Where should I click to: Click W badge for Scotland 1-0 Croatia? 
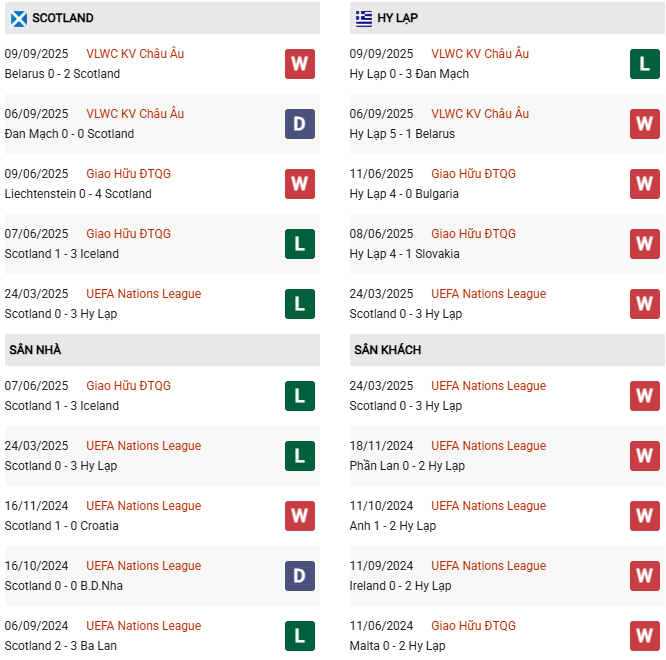tap(299, 516)
